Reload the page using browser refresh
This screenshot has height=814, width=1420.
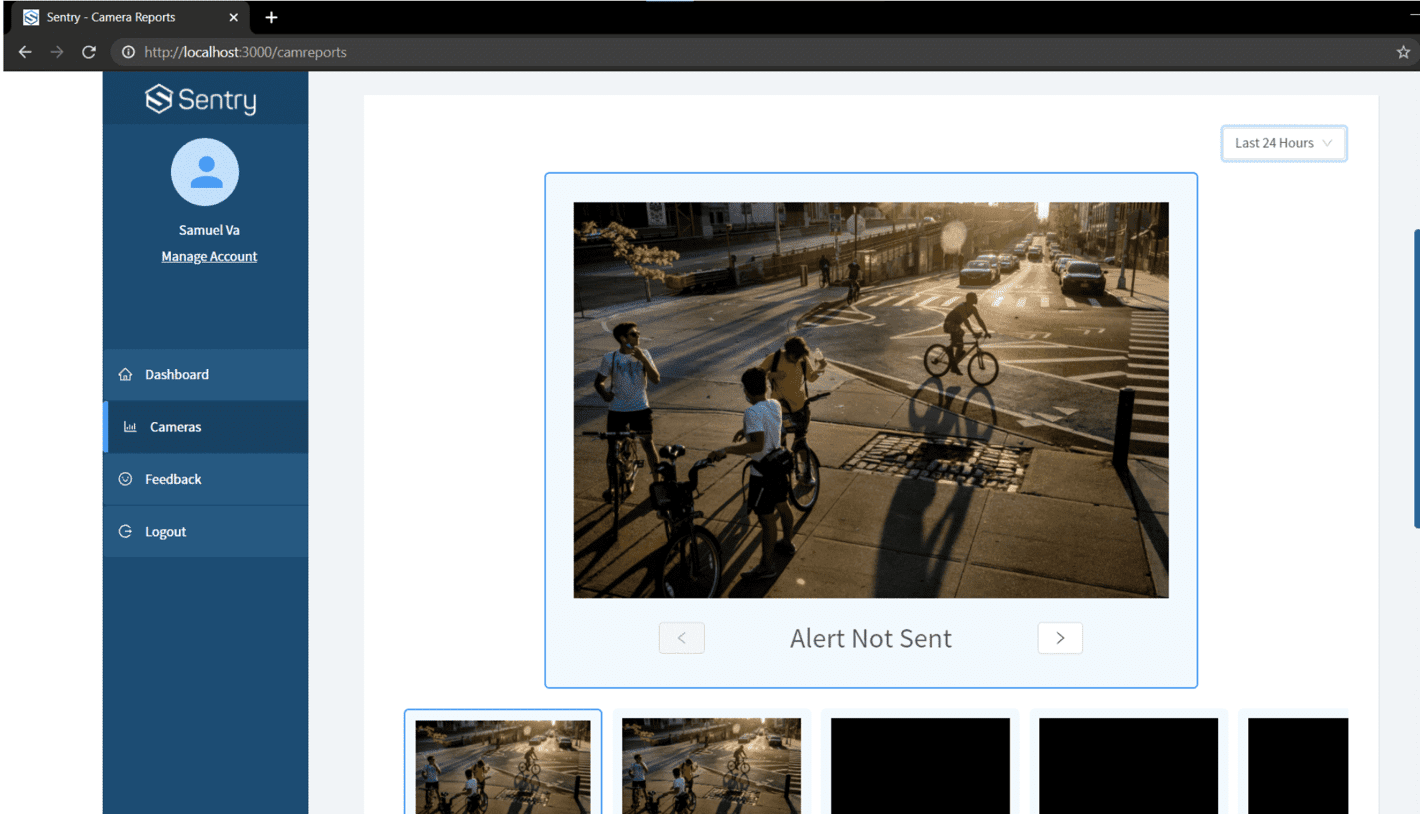click(x=89, y=52)
